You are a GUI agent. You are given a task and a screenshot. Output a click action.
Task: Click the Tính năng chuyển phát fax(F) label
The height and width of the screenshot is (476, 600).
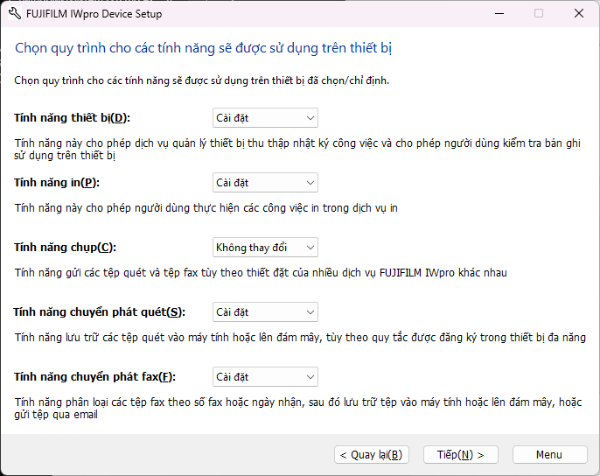pyautogui.click(x=95, y=377)
